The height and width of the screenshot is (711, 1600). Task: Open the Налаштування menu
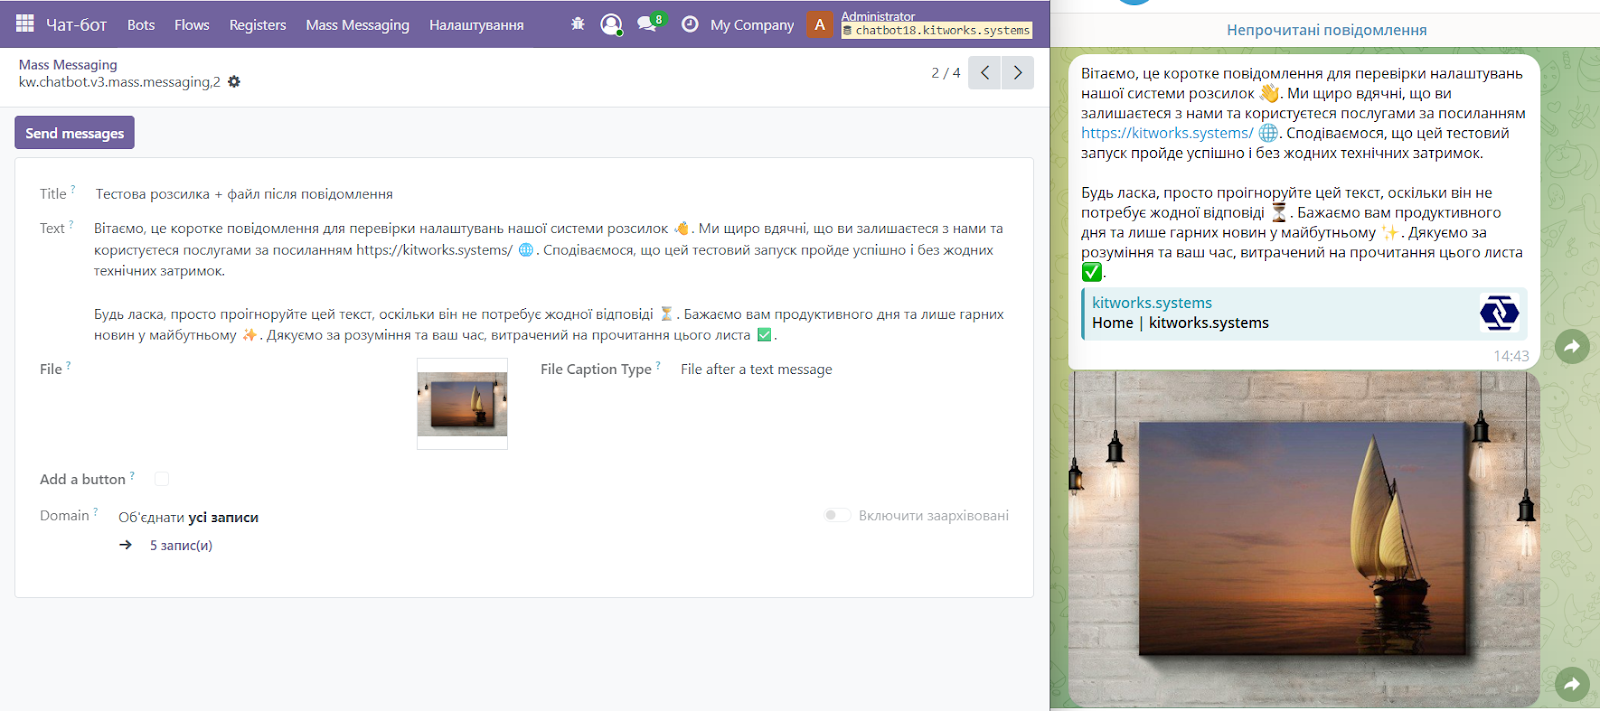click(x=476, y=25)
